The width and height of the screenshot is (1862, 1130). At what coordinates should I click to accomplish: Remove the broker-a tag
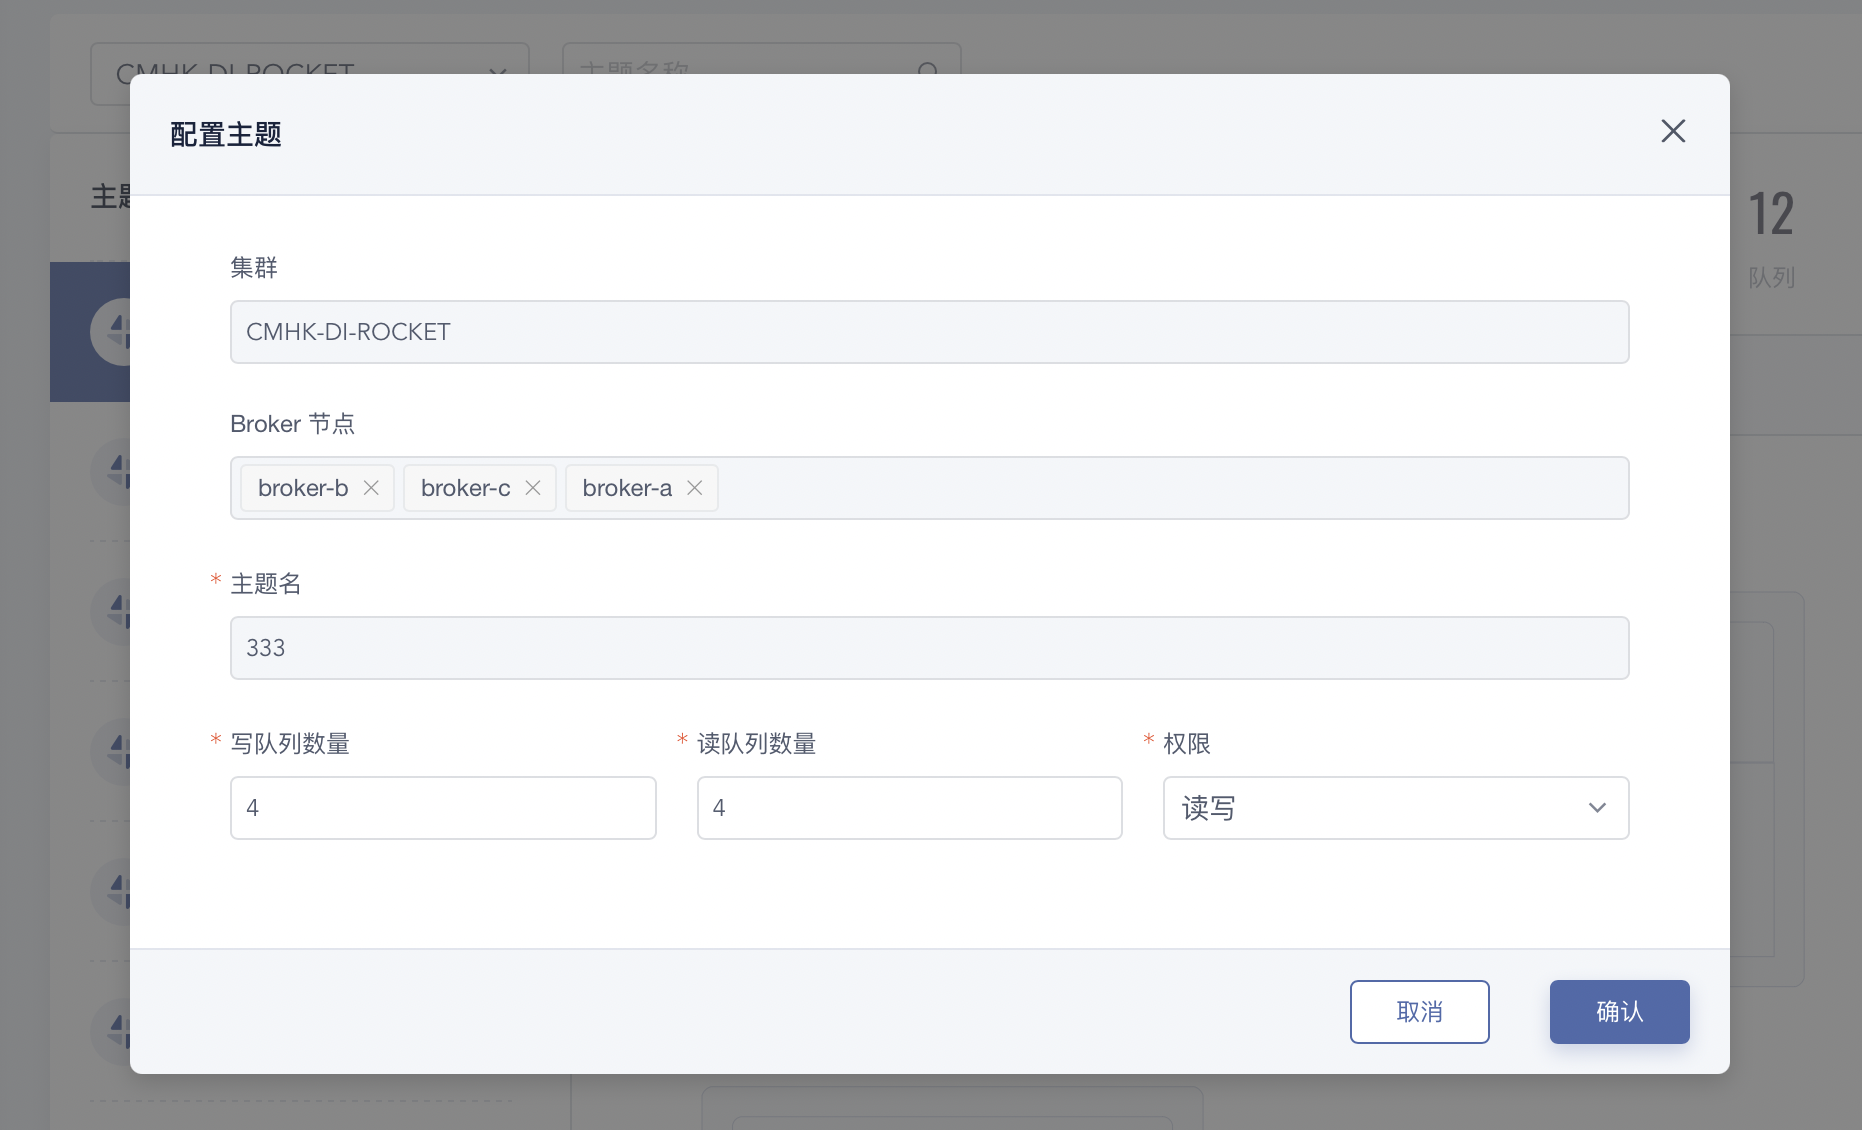pos(695,488)
